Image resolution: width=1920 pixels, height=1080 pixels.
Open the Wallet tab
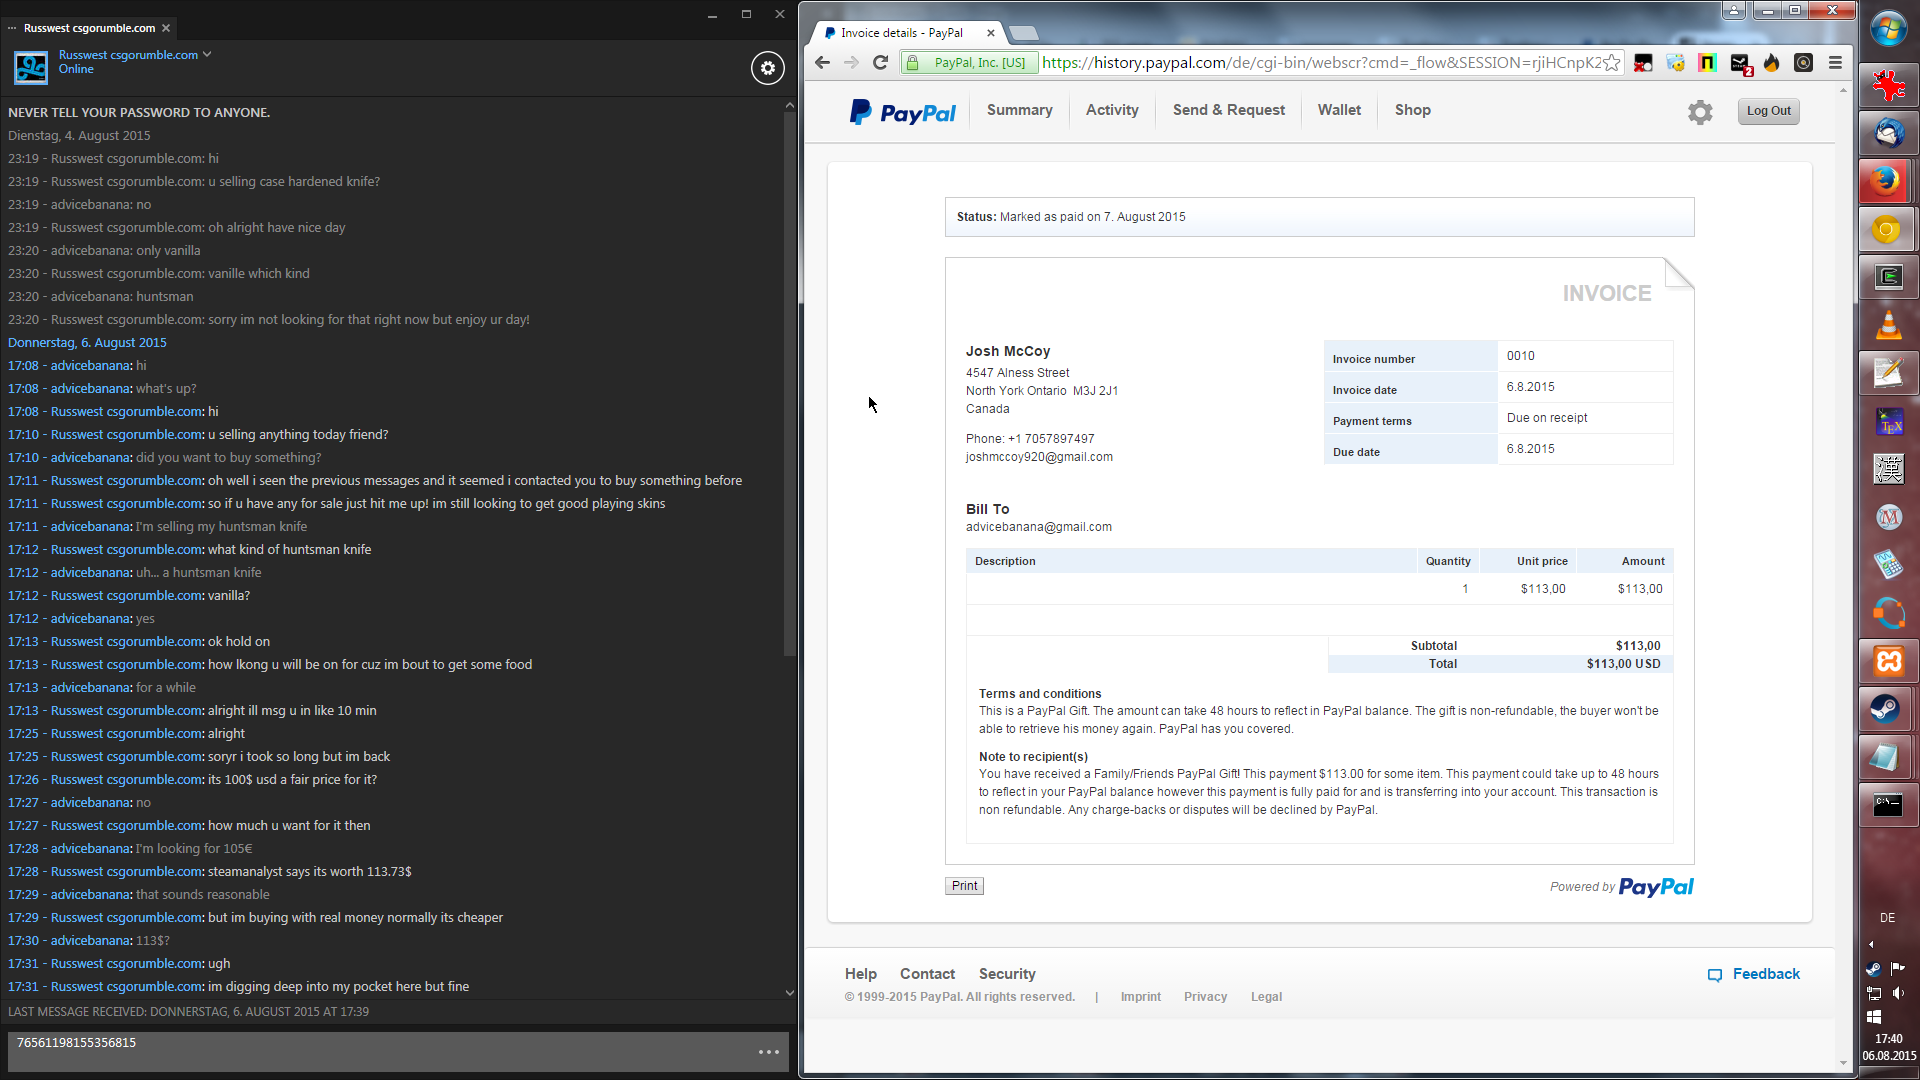[x=1339, y=110]
